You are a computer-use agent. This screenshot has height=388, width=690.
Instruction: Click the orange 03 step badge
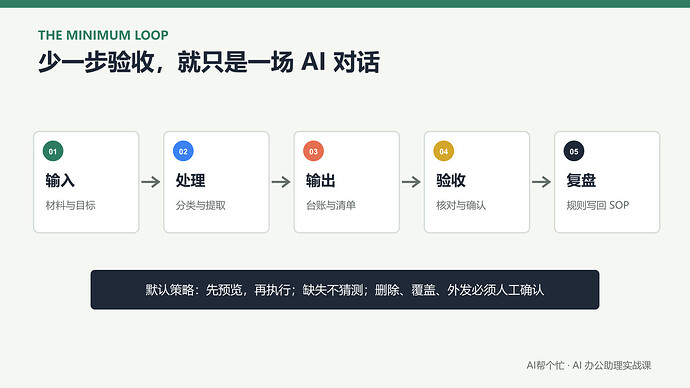[x=313, y=151]
